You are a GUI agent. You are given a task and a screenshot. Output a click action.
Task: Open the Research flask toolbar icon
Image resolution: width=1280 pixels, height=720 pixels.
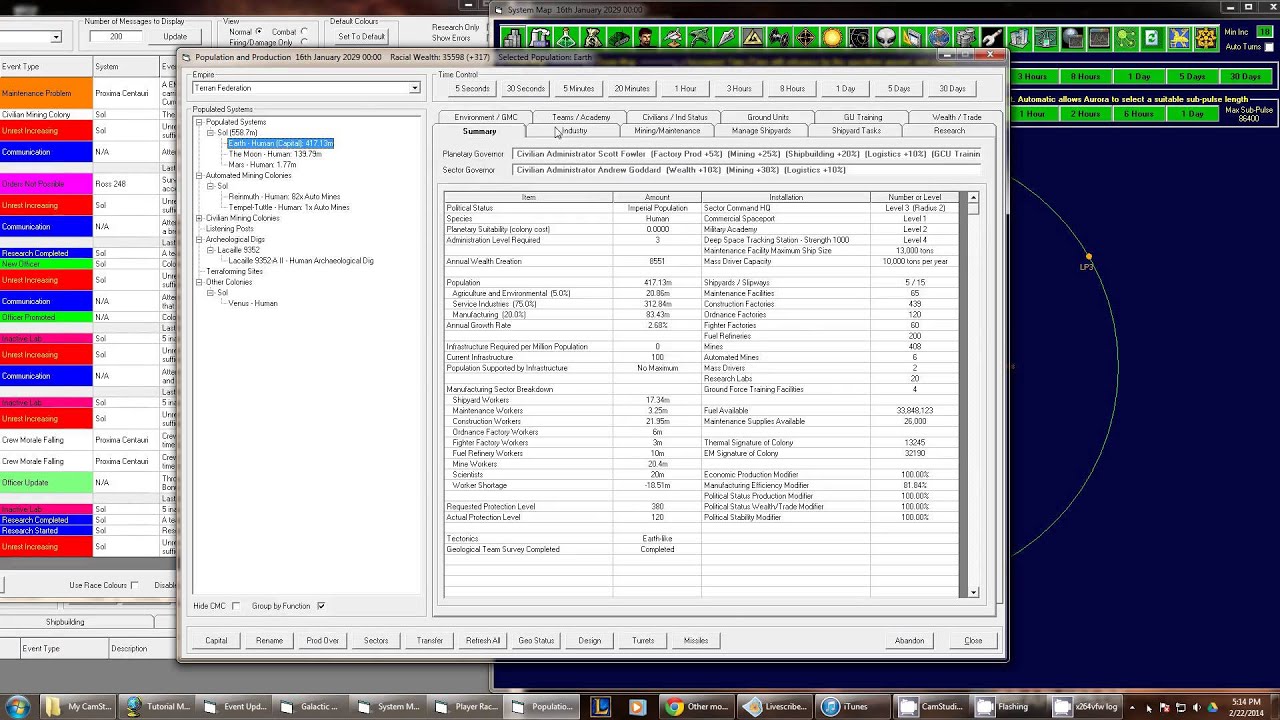[566, 38]
